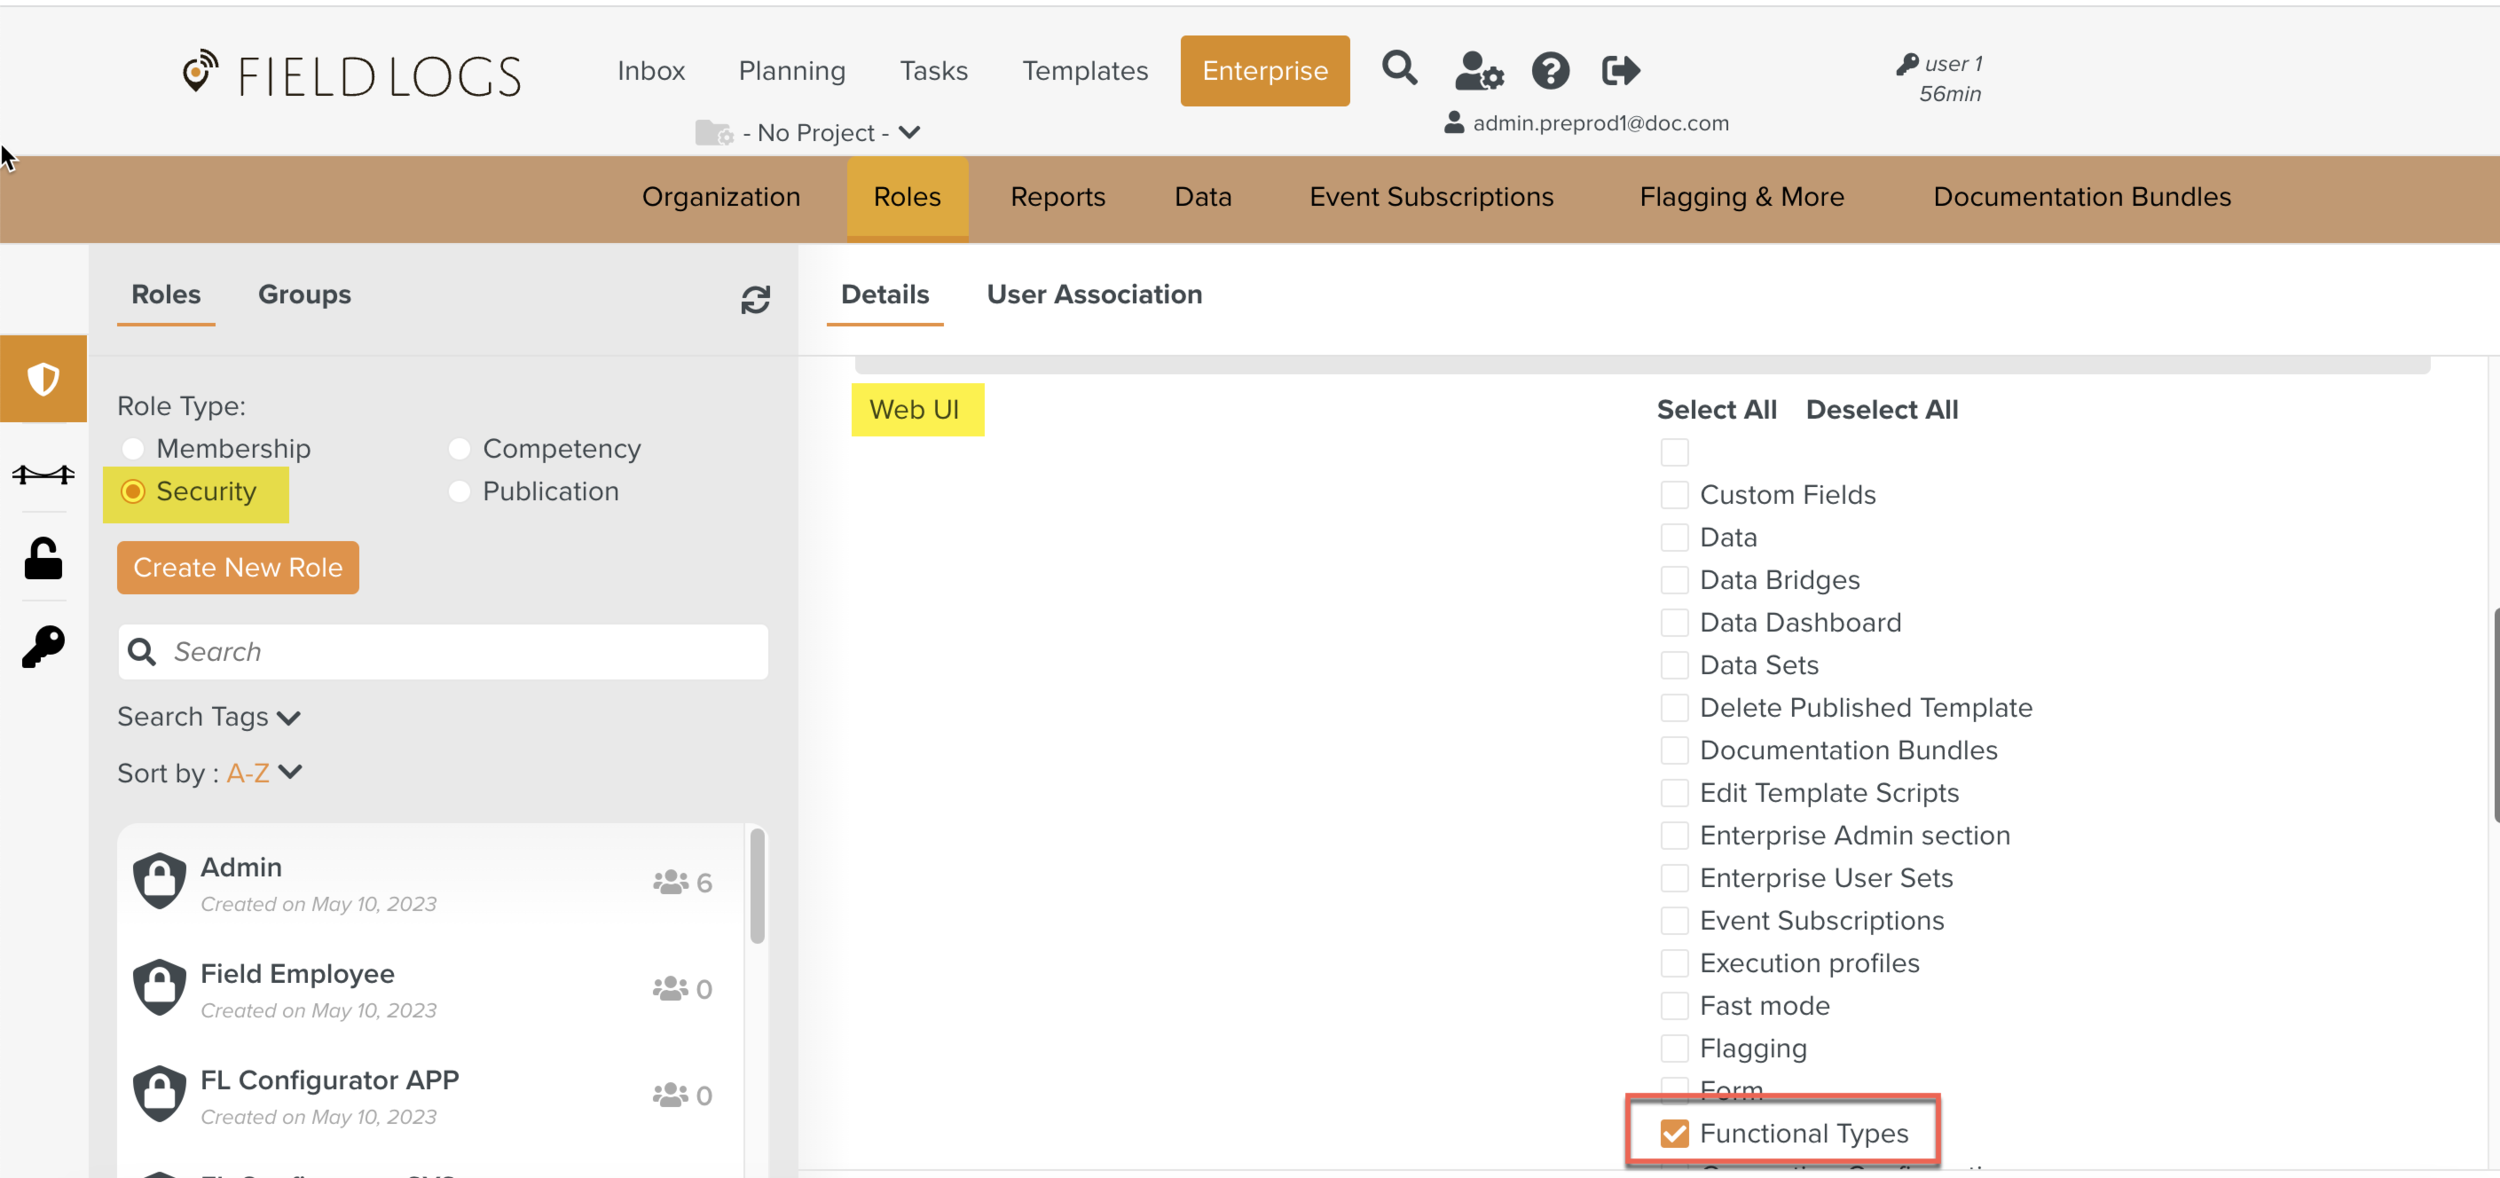The width and height of the screenshot is (2500, 1178).
Task: Switch to the User Association tab
Action: coord(1094,294)
